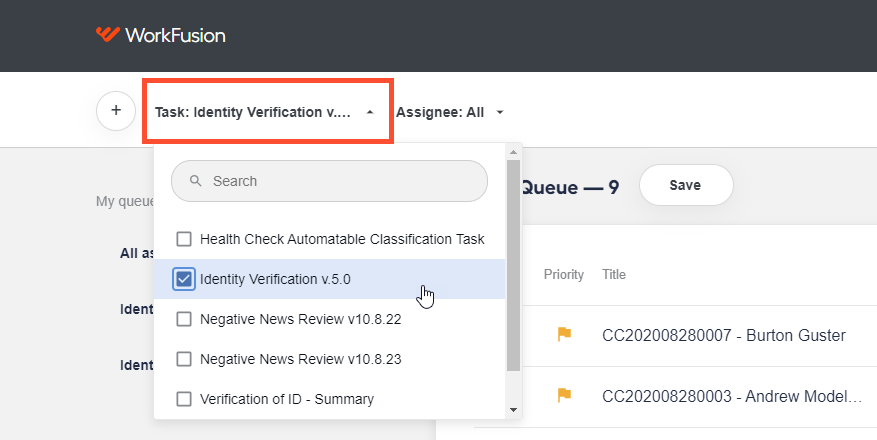Click the search magnifier icon
877x440 pixels.
pos(195,181)
